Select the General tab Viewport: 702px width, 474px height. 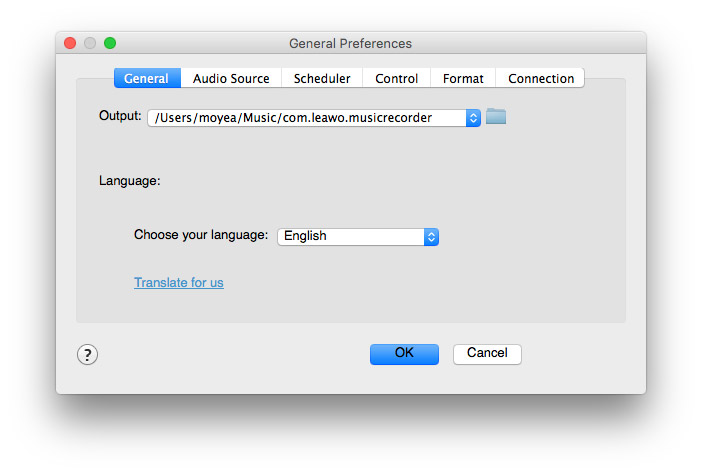(146, 78)
